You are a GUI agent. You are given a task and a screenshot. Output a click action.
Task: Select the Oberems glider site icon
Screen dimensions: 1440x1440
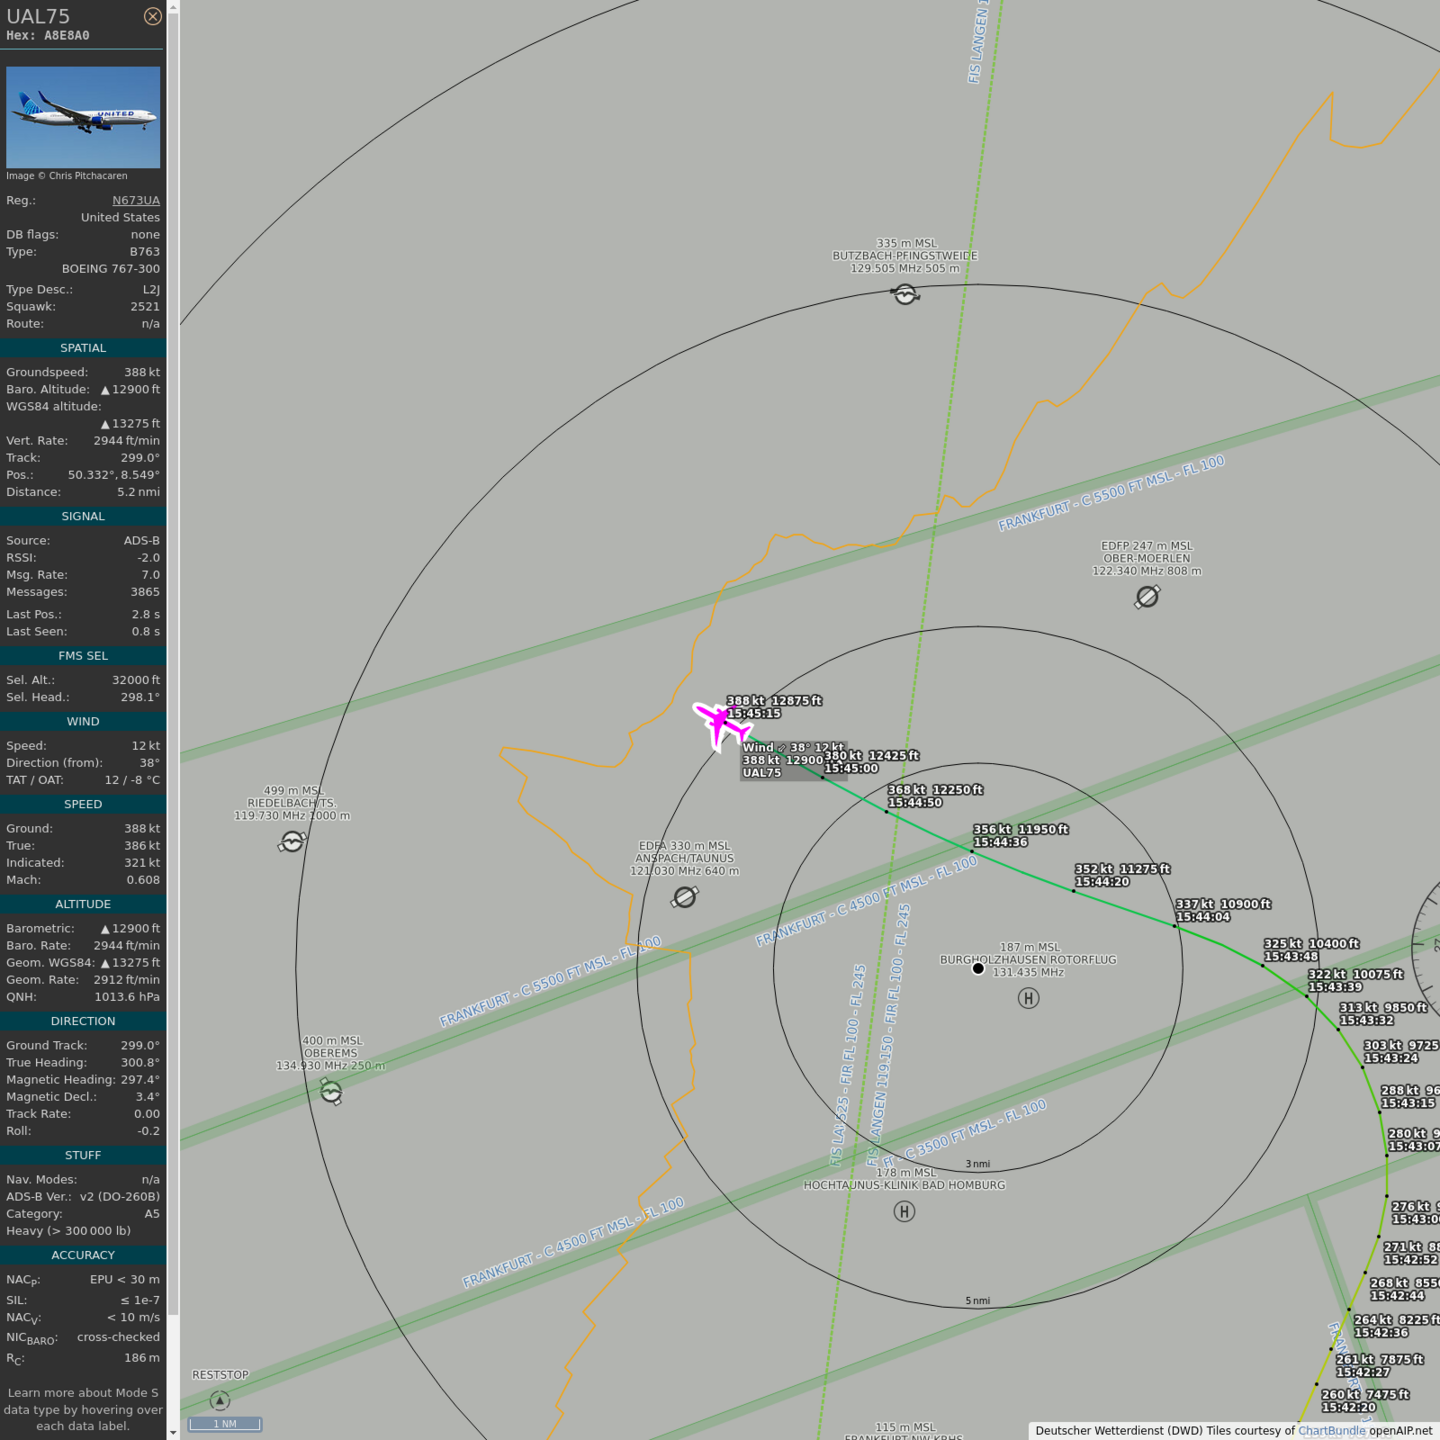(x=331, y=1092)
